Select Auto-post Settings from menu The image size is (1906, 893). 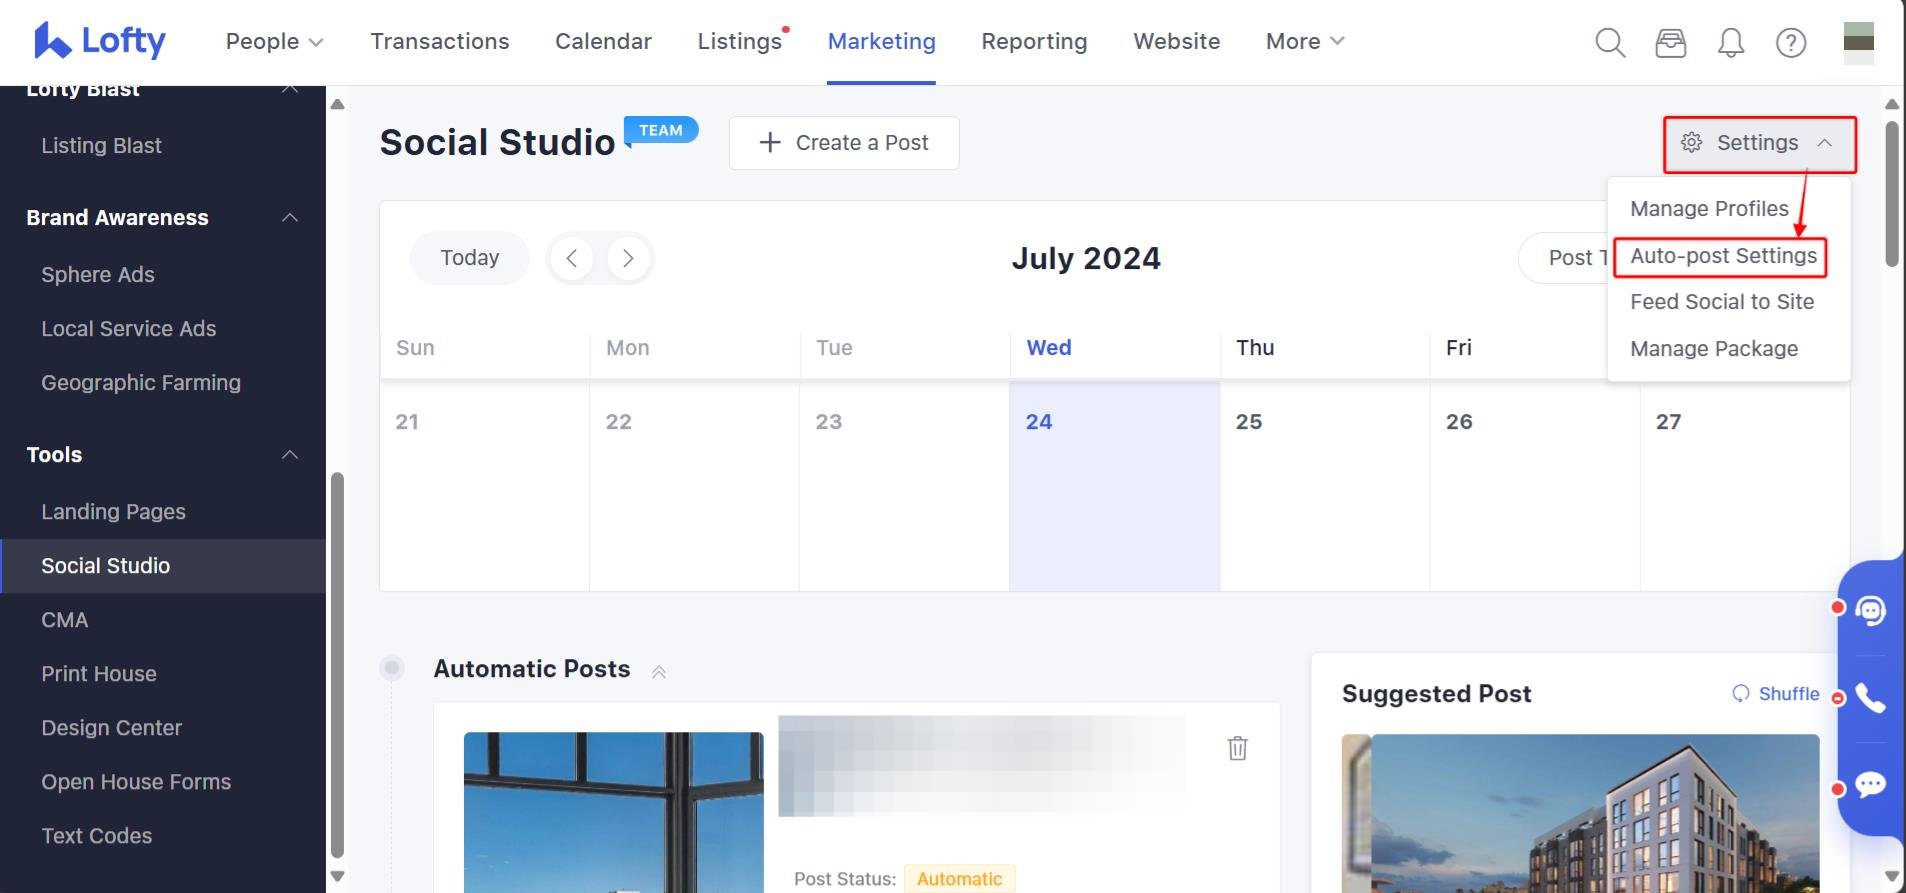pyautogui.click(x=1723, y=256)
